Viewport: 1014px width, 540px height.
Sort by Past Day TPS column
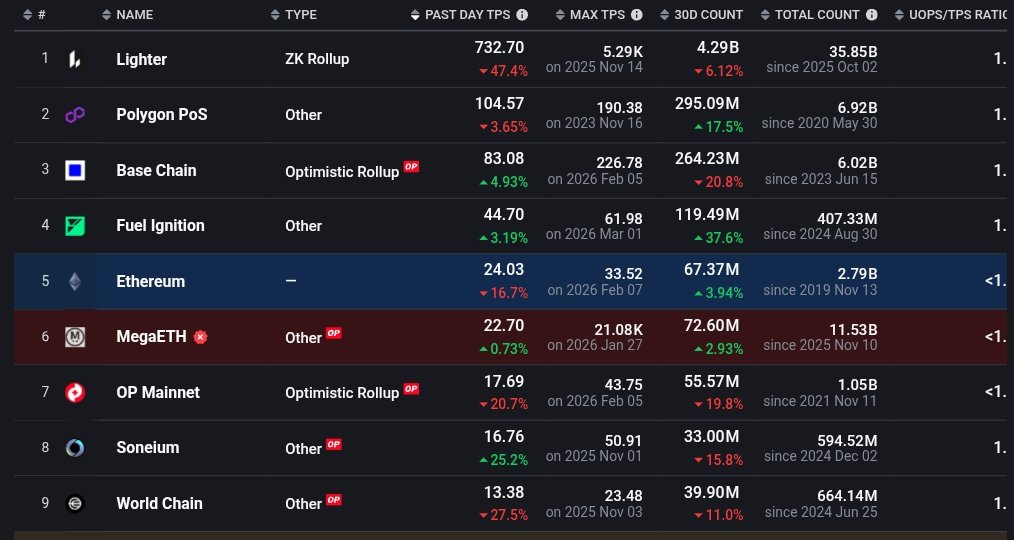[461, 15]
